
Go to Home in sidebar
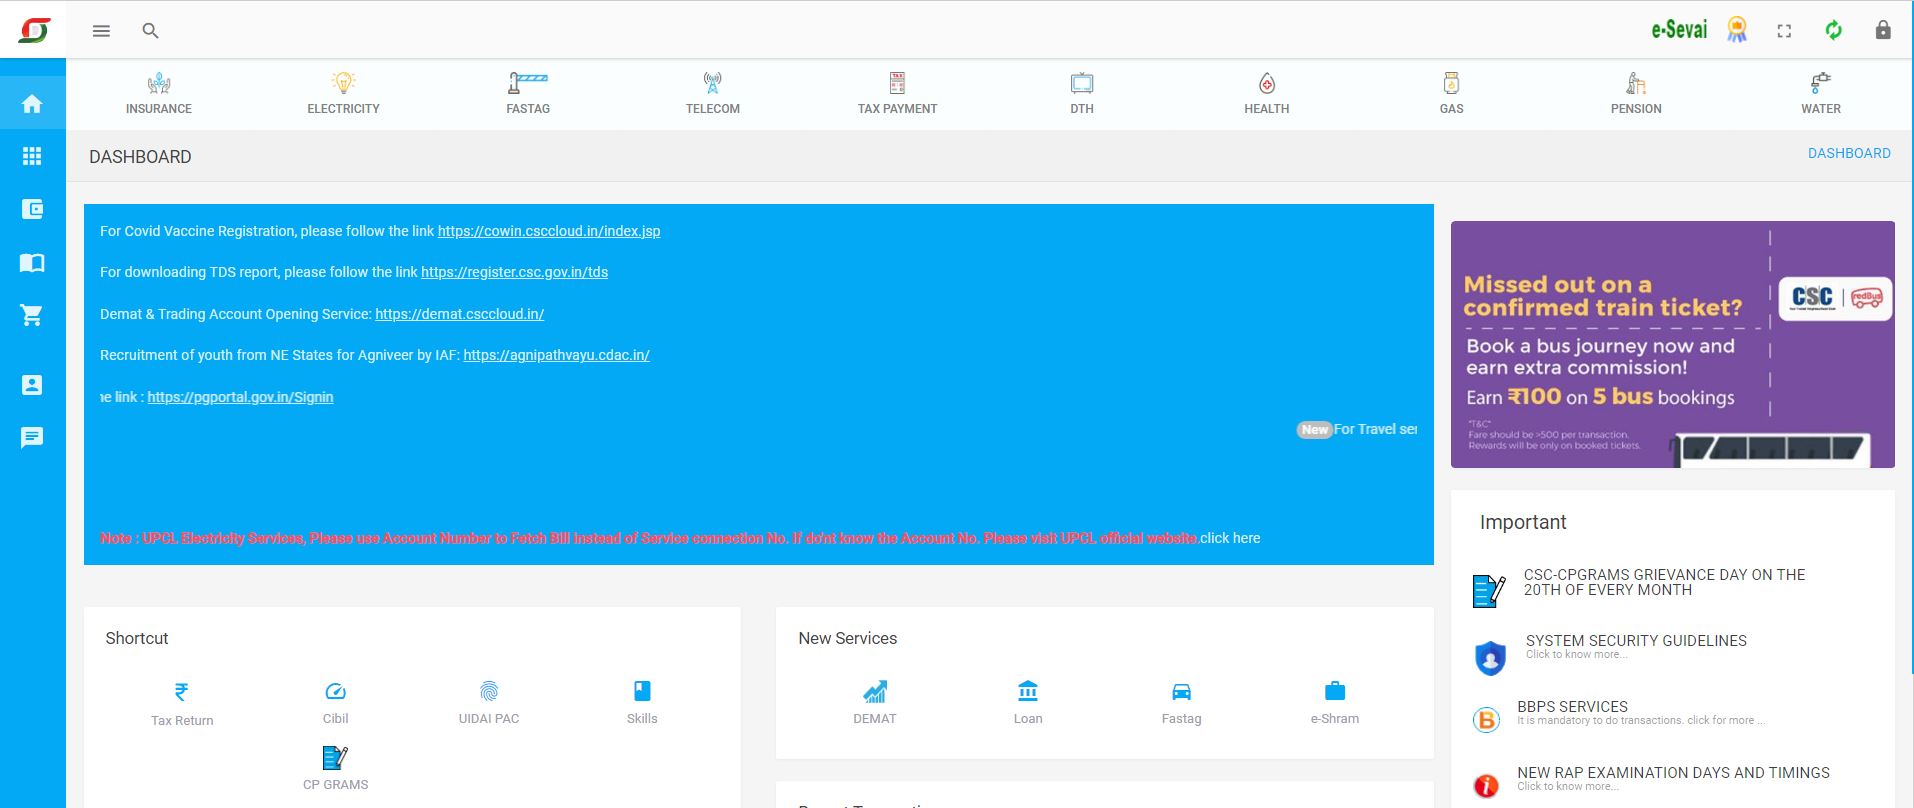coord(32,104)
